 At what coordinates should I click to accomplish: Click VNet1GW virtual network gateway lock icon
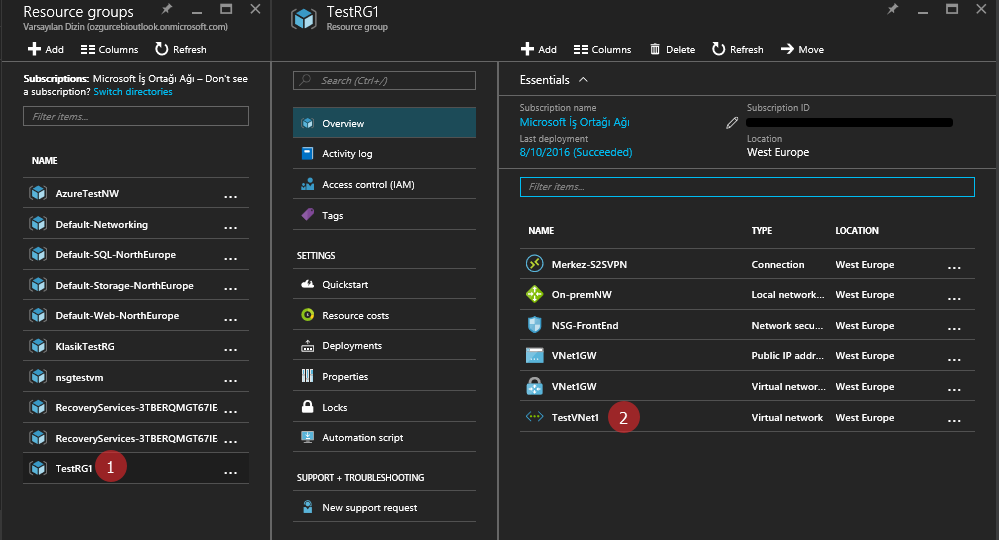[x=535, y=386]
